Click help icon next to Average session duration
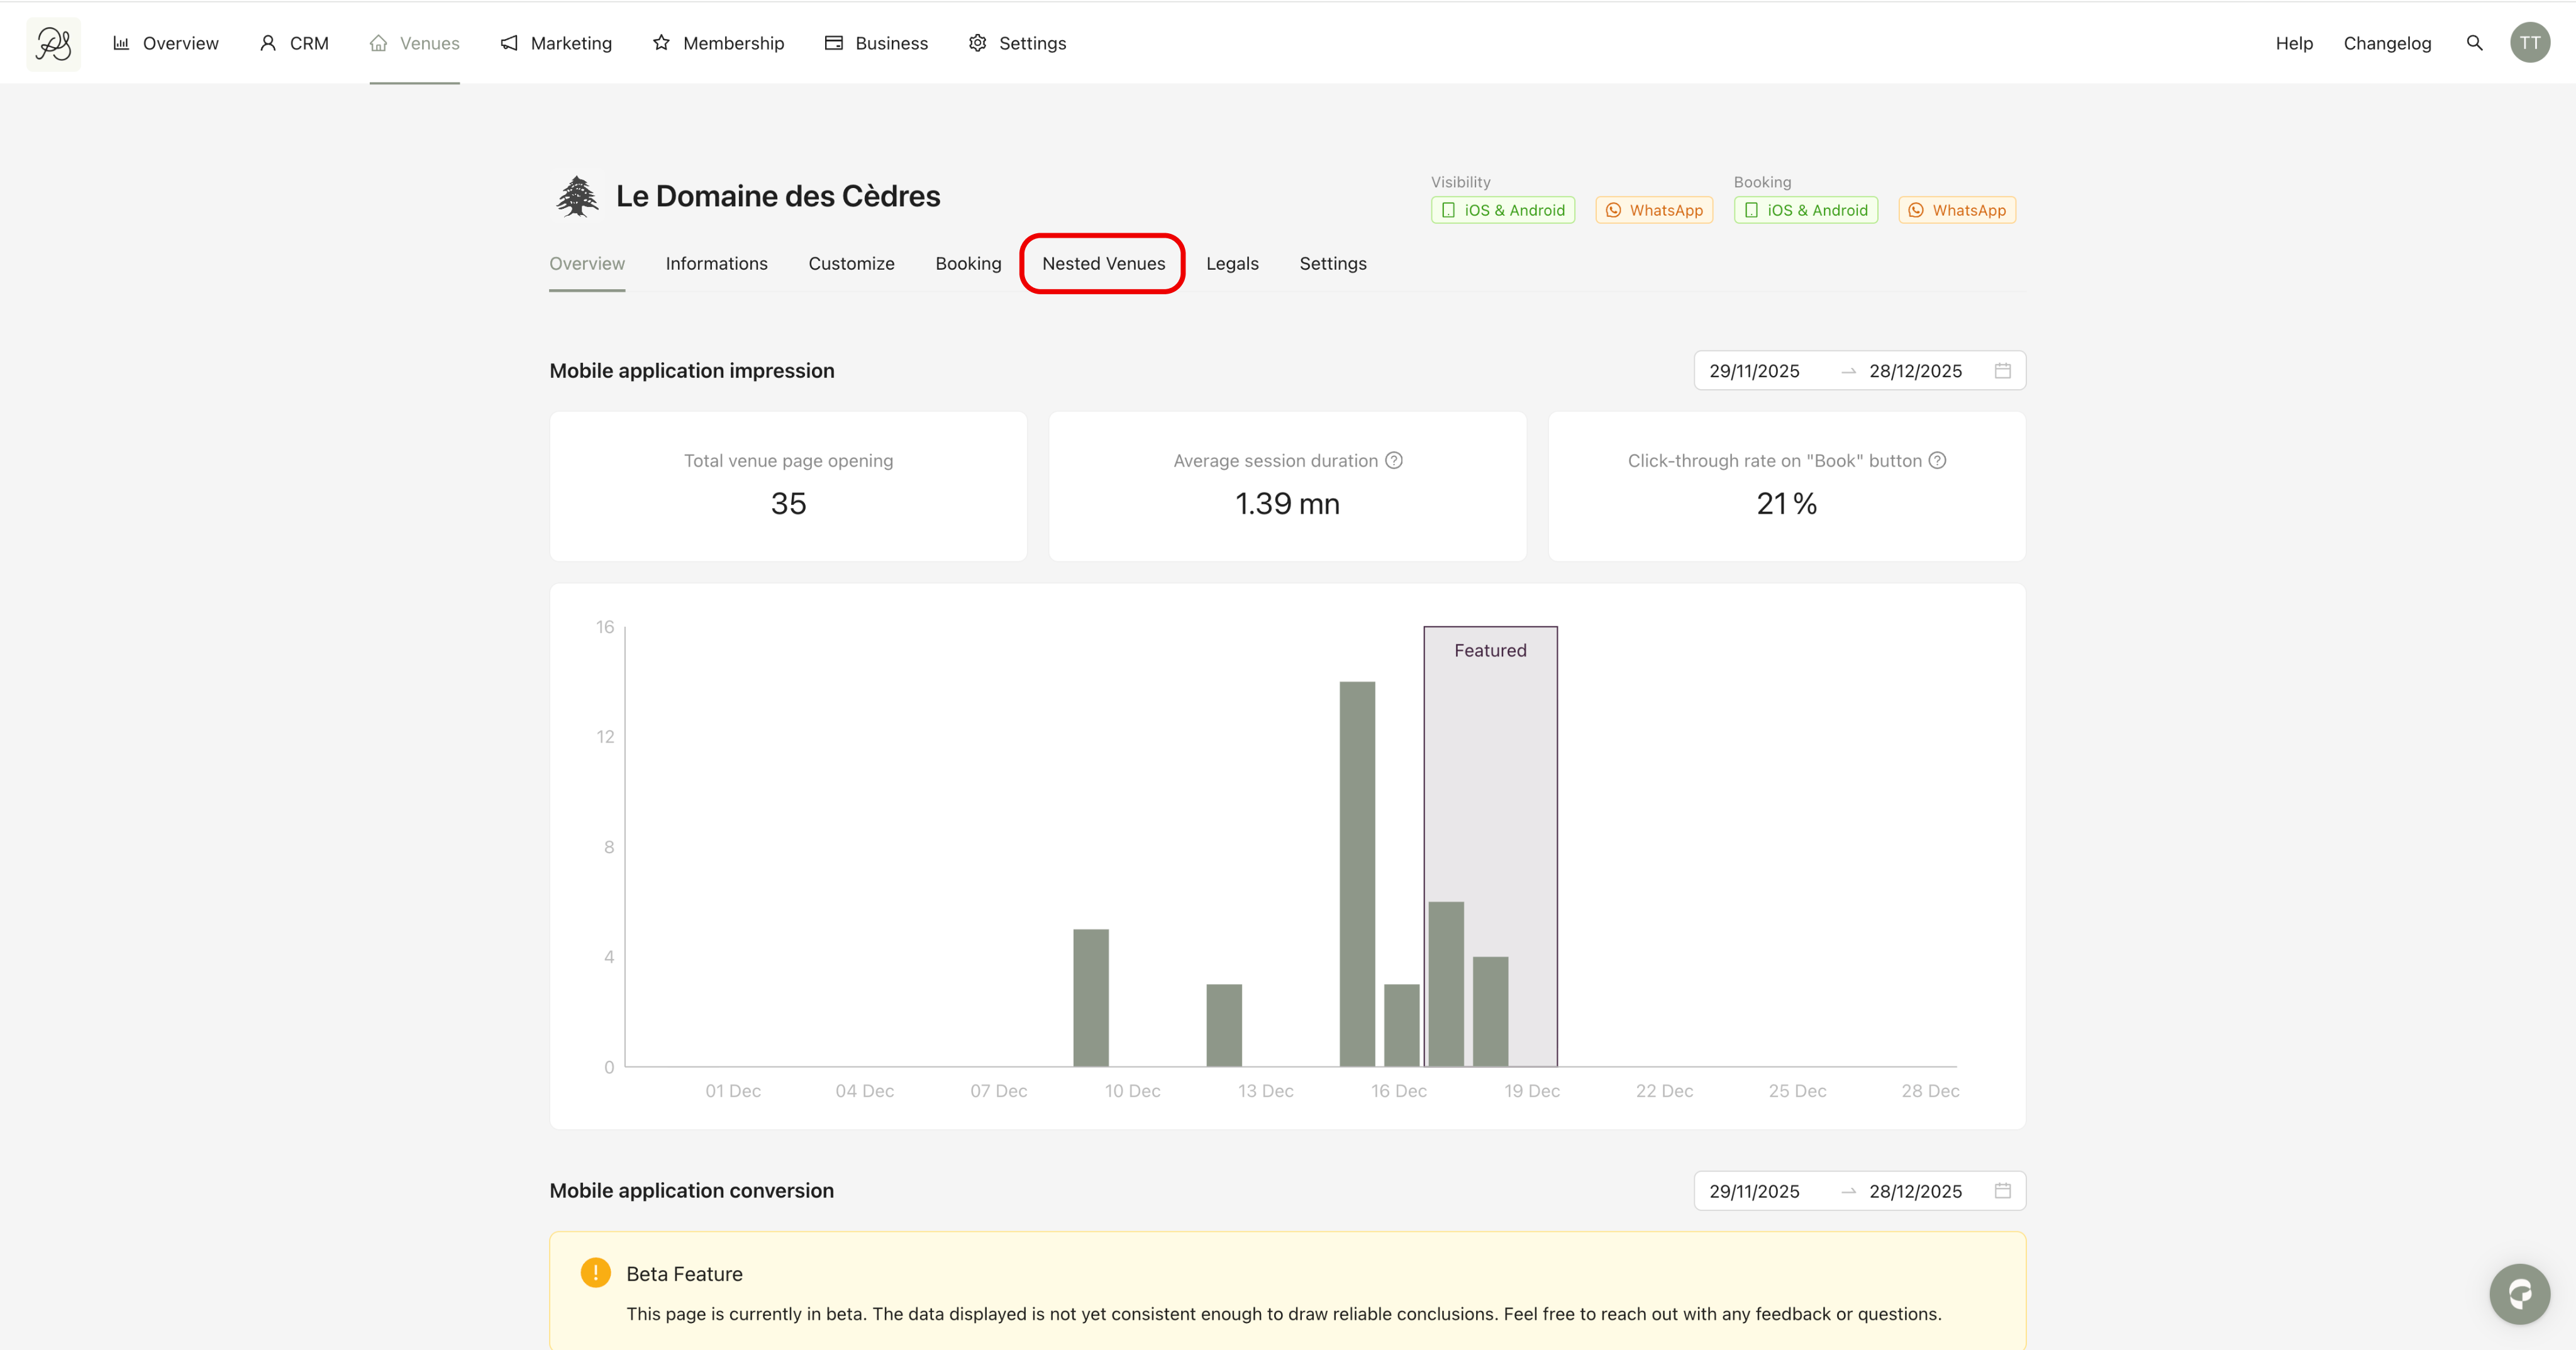The image size is (2576, 1350). coord(1393,460)
